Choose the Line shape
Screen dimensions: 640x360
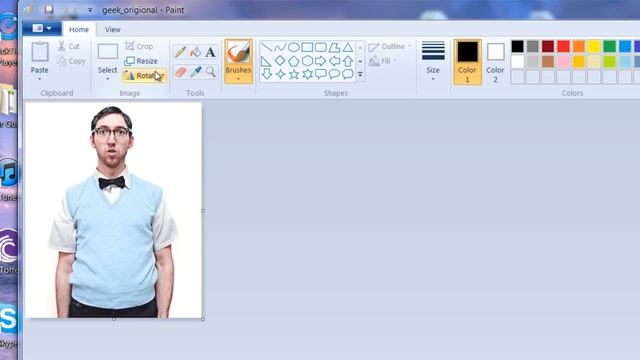(267, 47)
